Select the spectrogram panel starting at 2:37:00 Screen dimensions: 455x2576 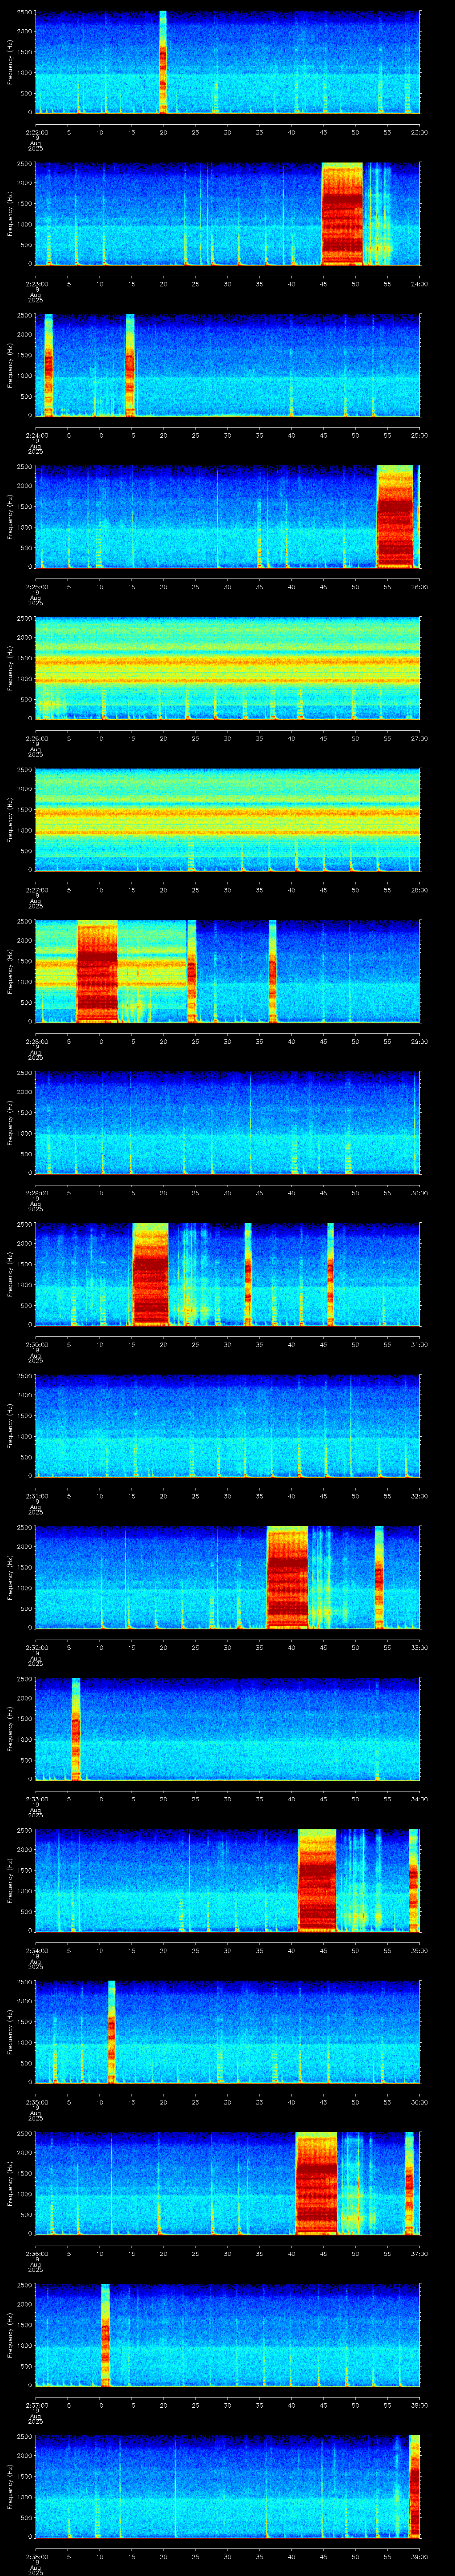click(227, 2335)
